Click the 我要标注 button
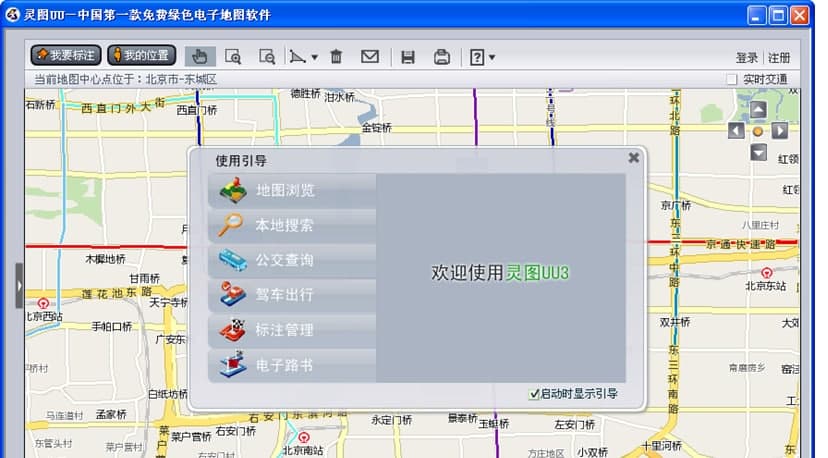Screen dimensions: 828x458 67,55
